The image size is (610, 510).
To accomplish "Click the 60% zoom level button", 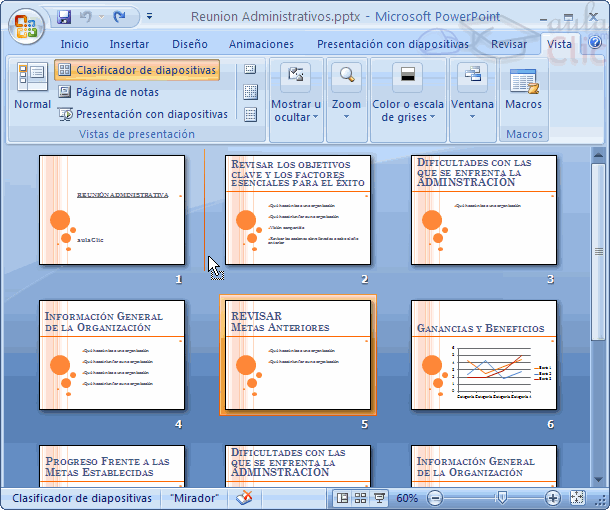I will pyautogui.click(x=407, y=498).
